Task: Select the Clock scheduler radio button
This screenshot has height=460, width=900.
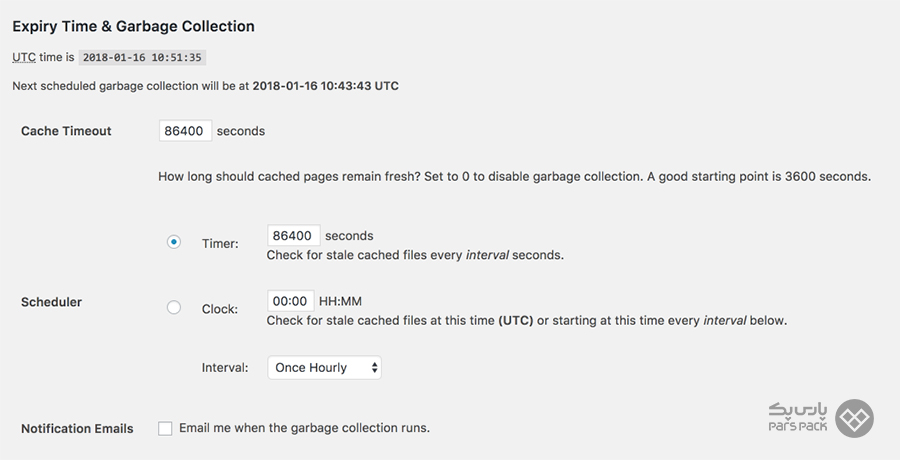Action: (x=174, y=307)
